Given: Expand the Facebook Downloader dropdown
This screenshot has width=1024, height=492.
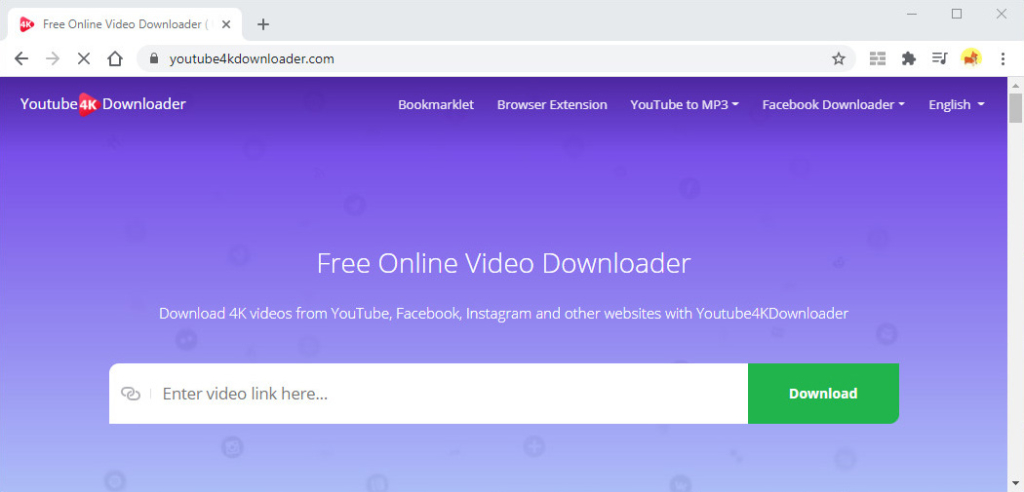Looking at the screenshot, I should [834, 105].
